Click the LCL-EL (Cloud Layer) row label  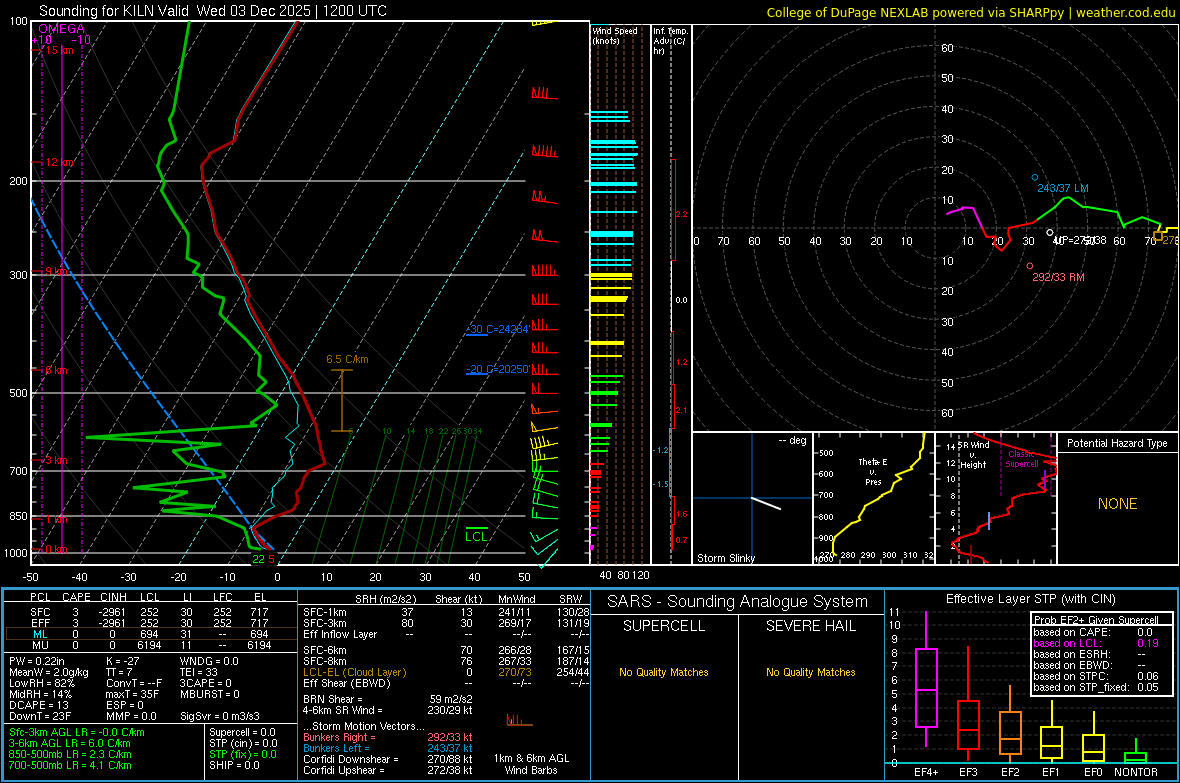click(x=354, y=672)
